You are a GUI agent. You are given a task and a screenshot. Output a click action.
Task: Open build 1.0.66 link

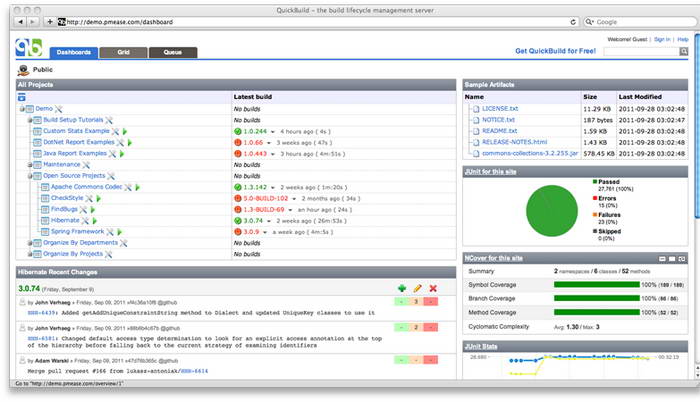[x=253, y=142]
